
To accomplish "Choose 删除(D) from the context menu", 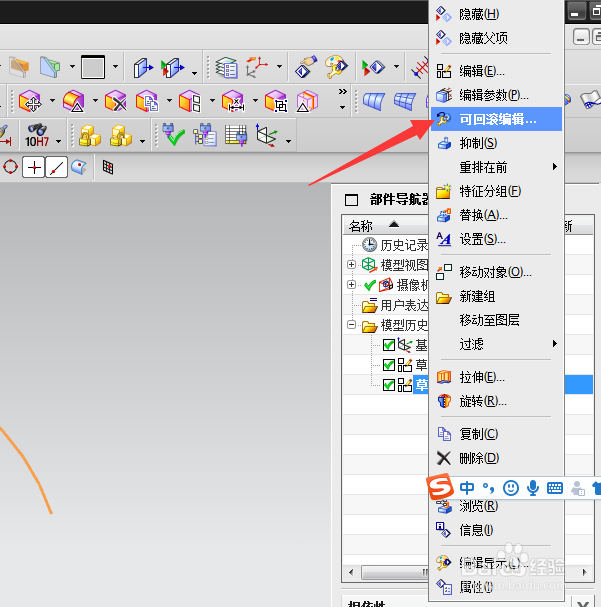I will click(x=496, y=458).
